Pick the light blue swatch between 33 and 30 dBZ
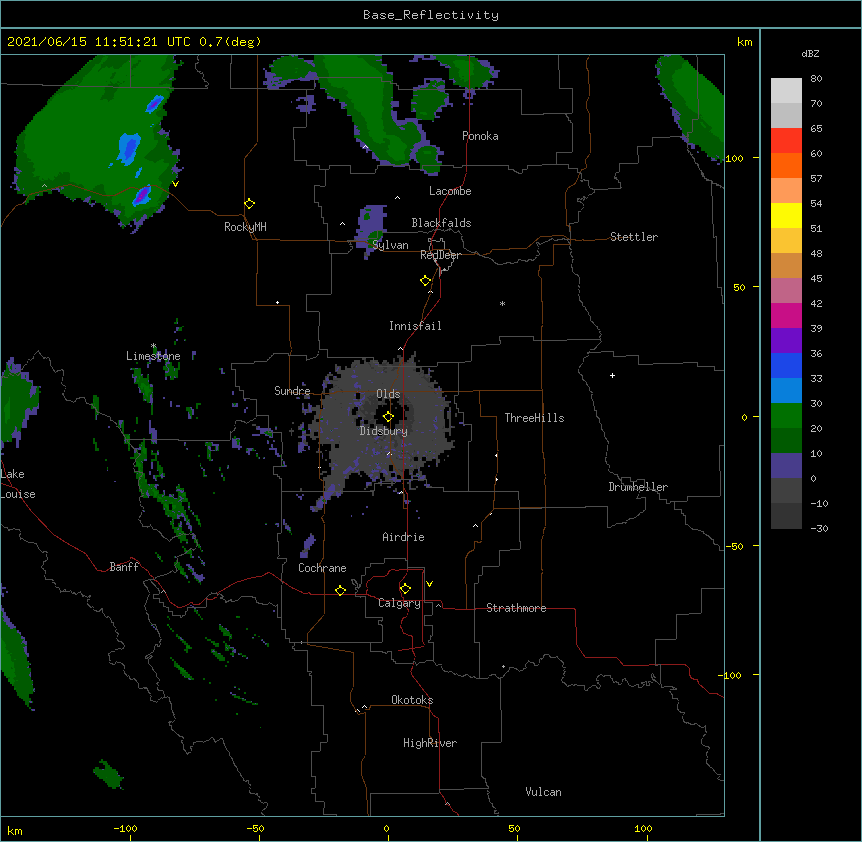The image size is (862, 842). tap(786, 391)
